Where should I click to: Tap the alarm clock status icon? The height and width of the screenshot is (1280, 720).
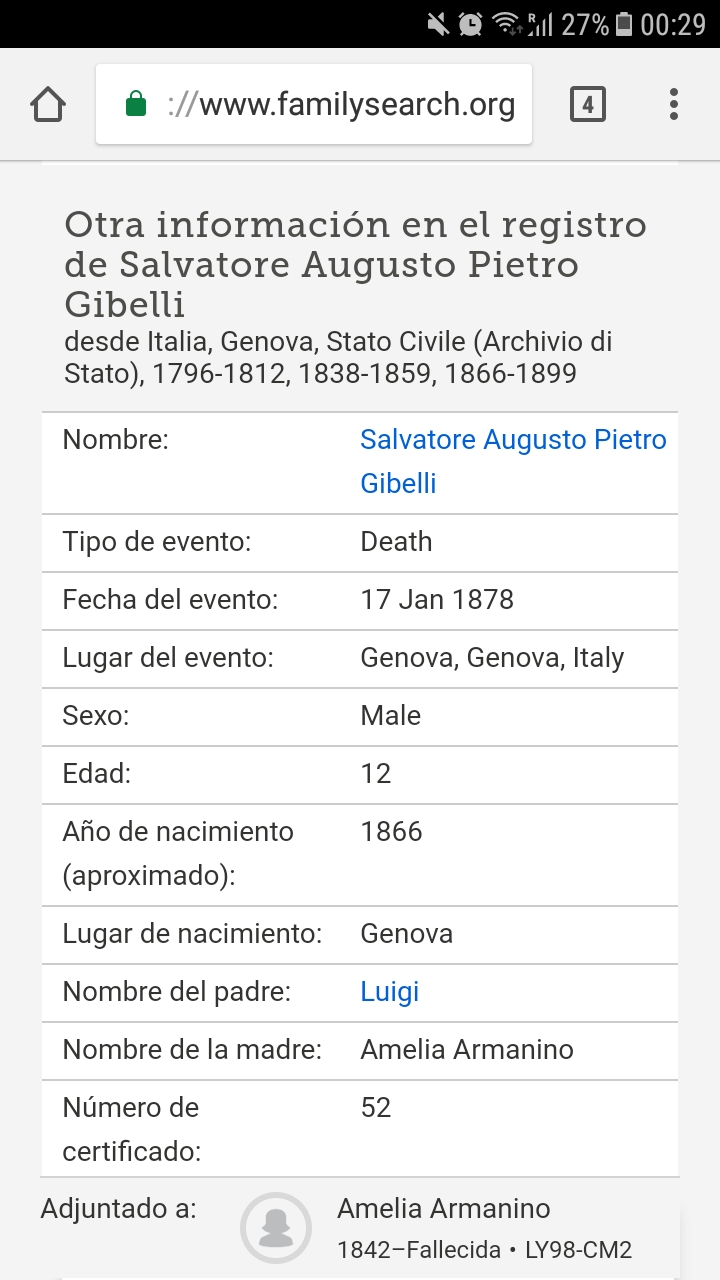point(470,24)
